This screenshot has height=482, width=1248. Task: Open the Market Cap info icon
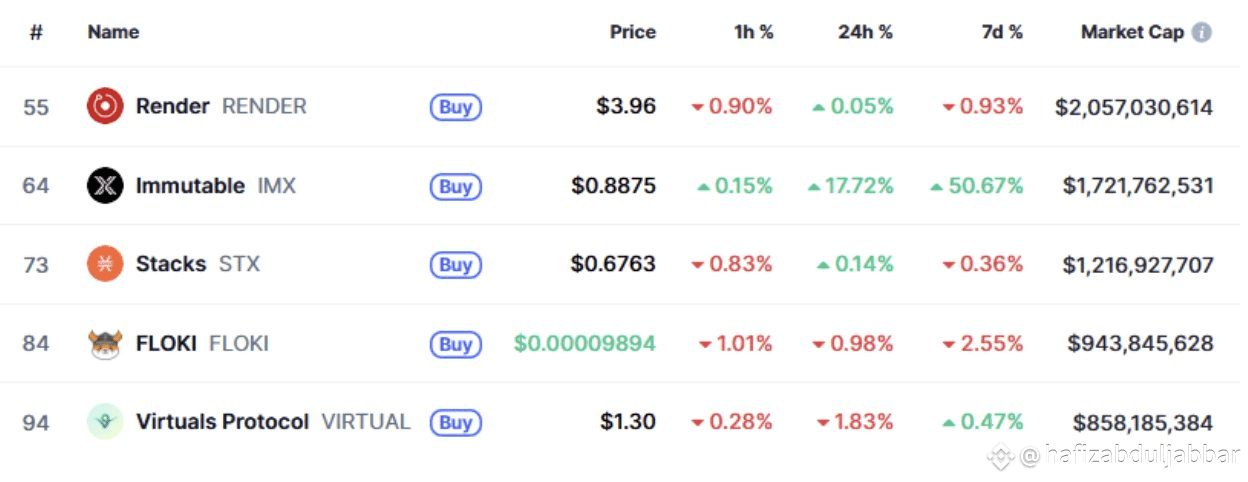[1202, 32]
